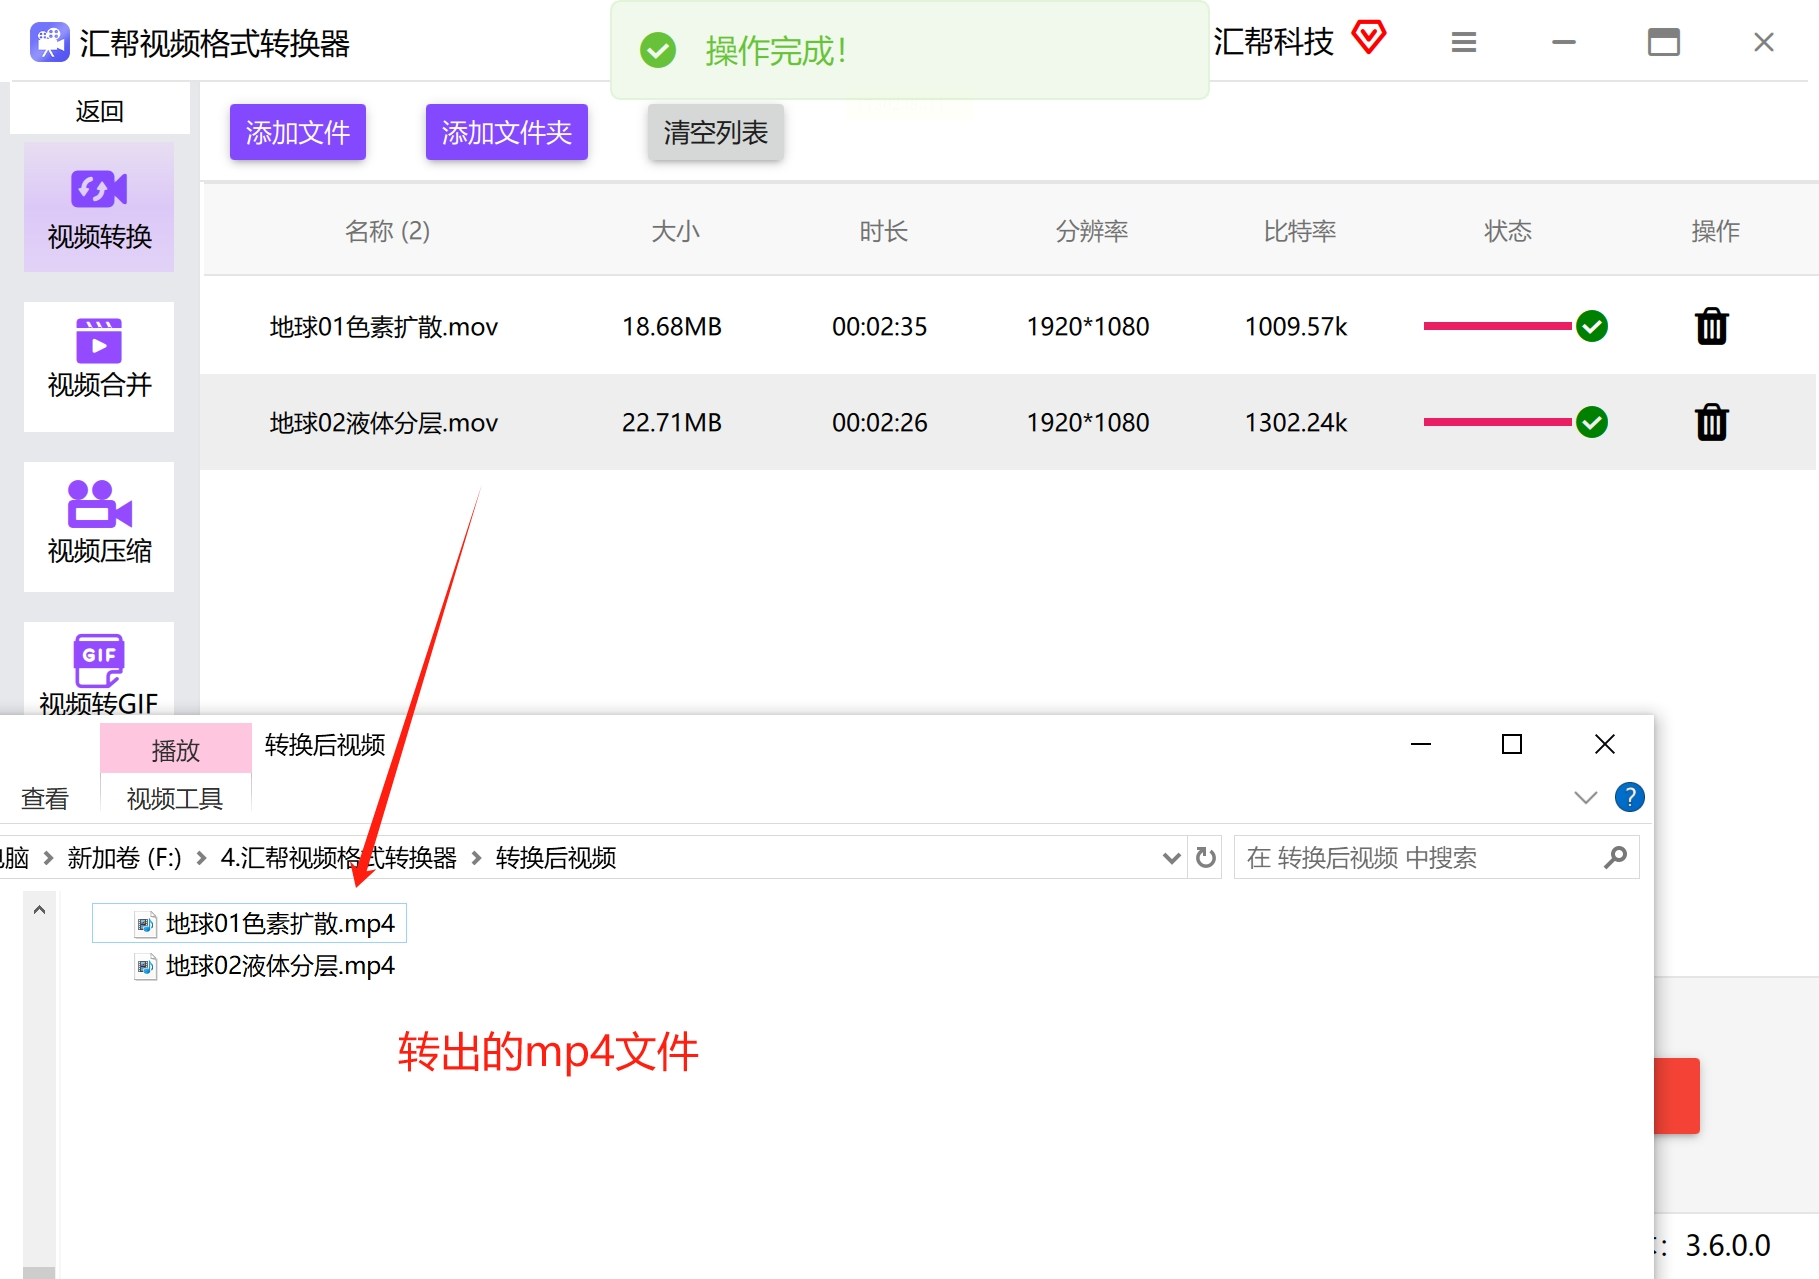Open the 视频压缩 video compress tool
The image size is (1819, 1279).
(99, 526)
